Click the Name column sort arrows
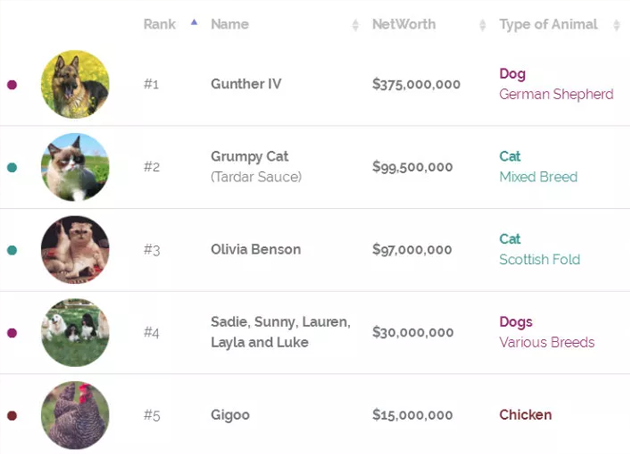Image resolution: width=630 pixels, height=454 pixels. click(x=355, y=25)
